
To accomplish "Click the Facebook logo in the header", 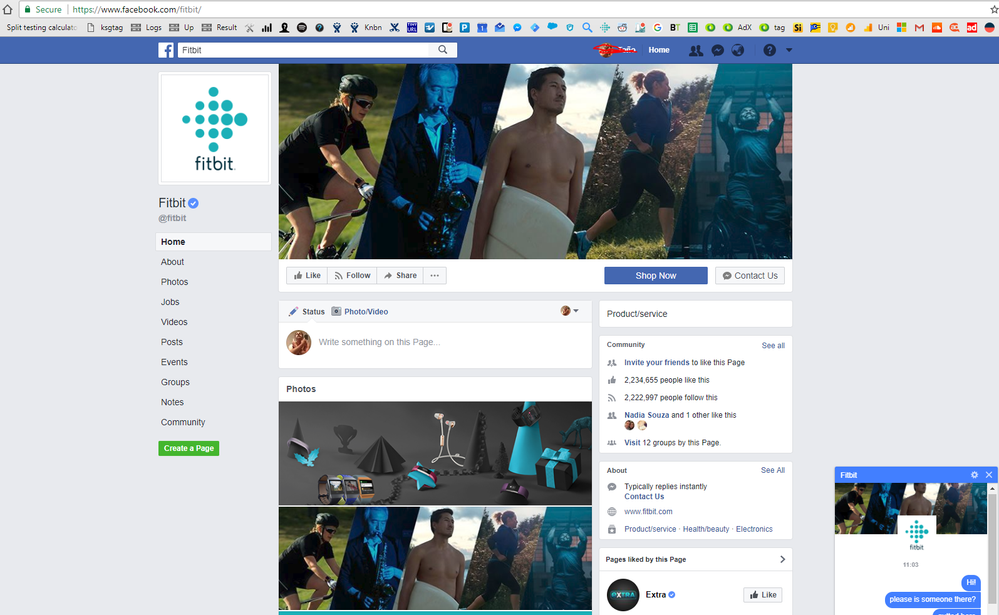I will click(x=166, y=50).
